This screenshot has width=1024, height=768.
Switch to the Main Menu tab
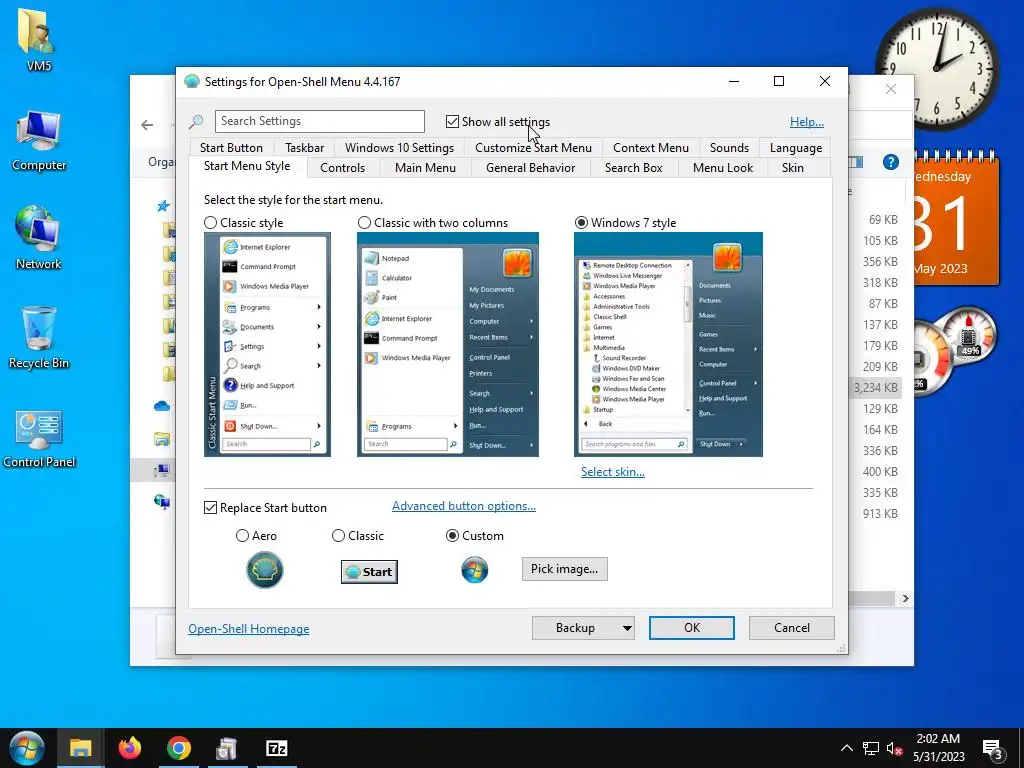pyautogui.click(x=425, y=168)
